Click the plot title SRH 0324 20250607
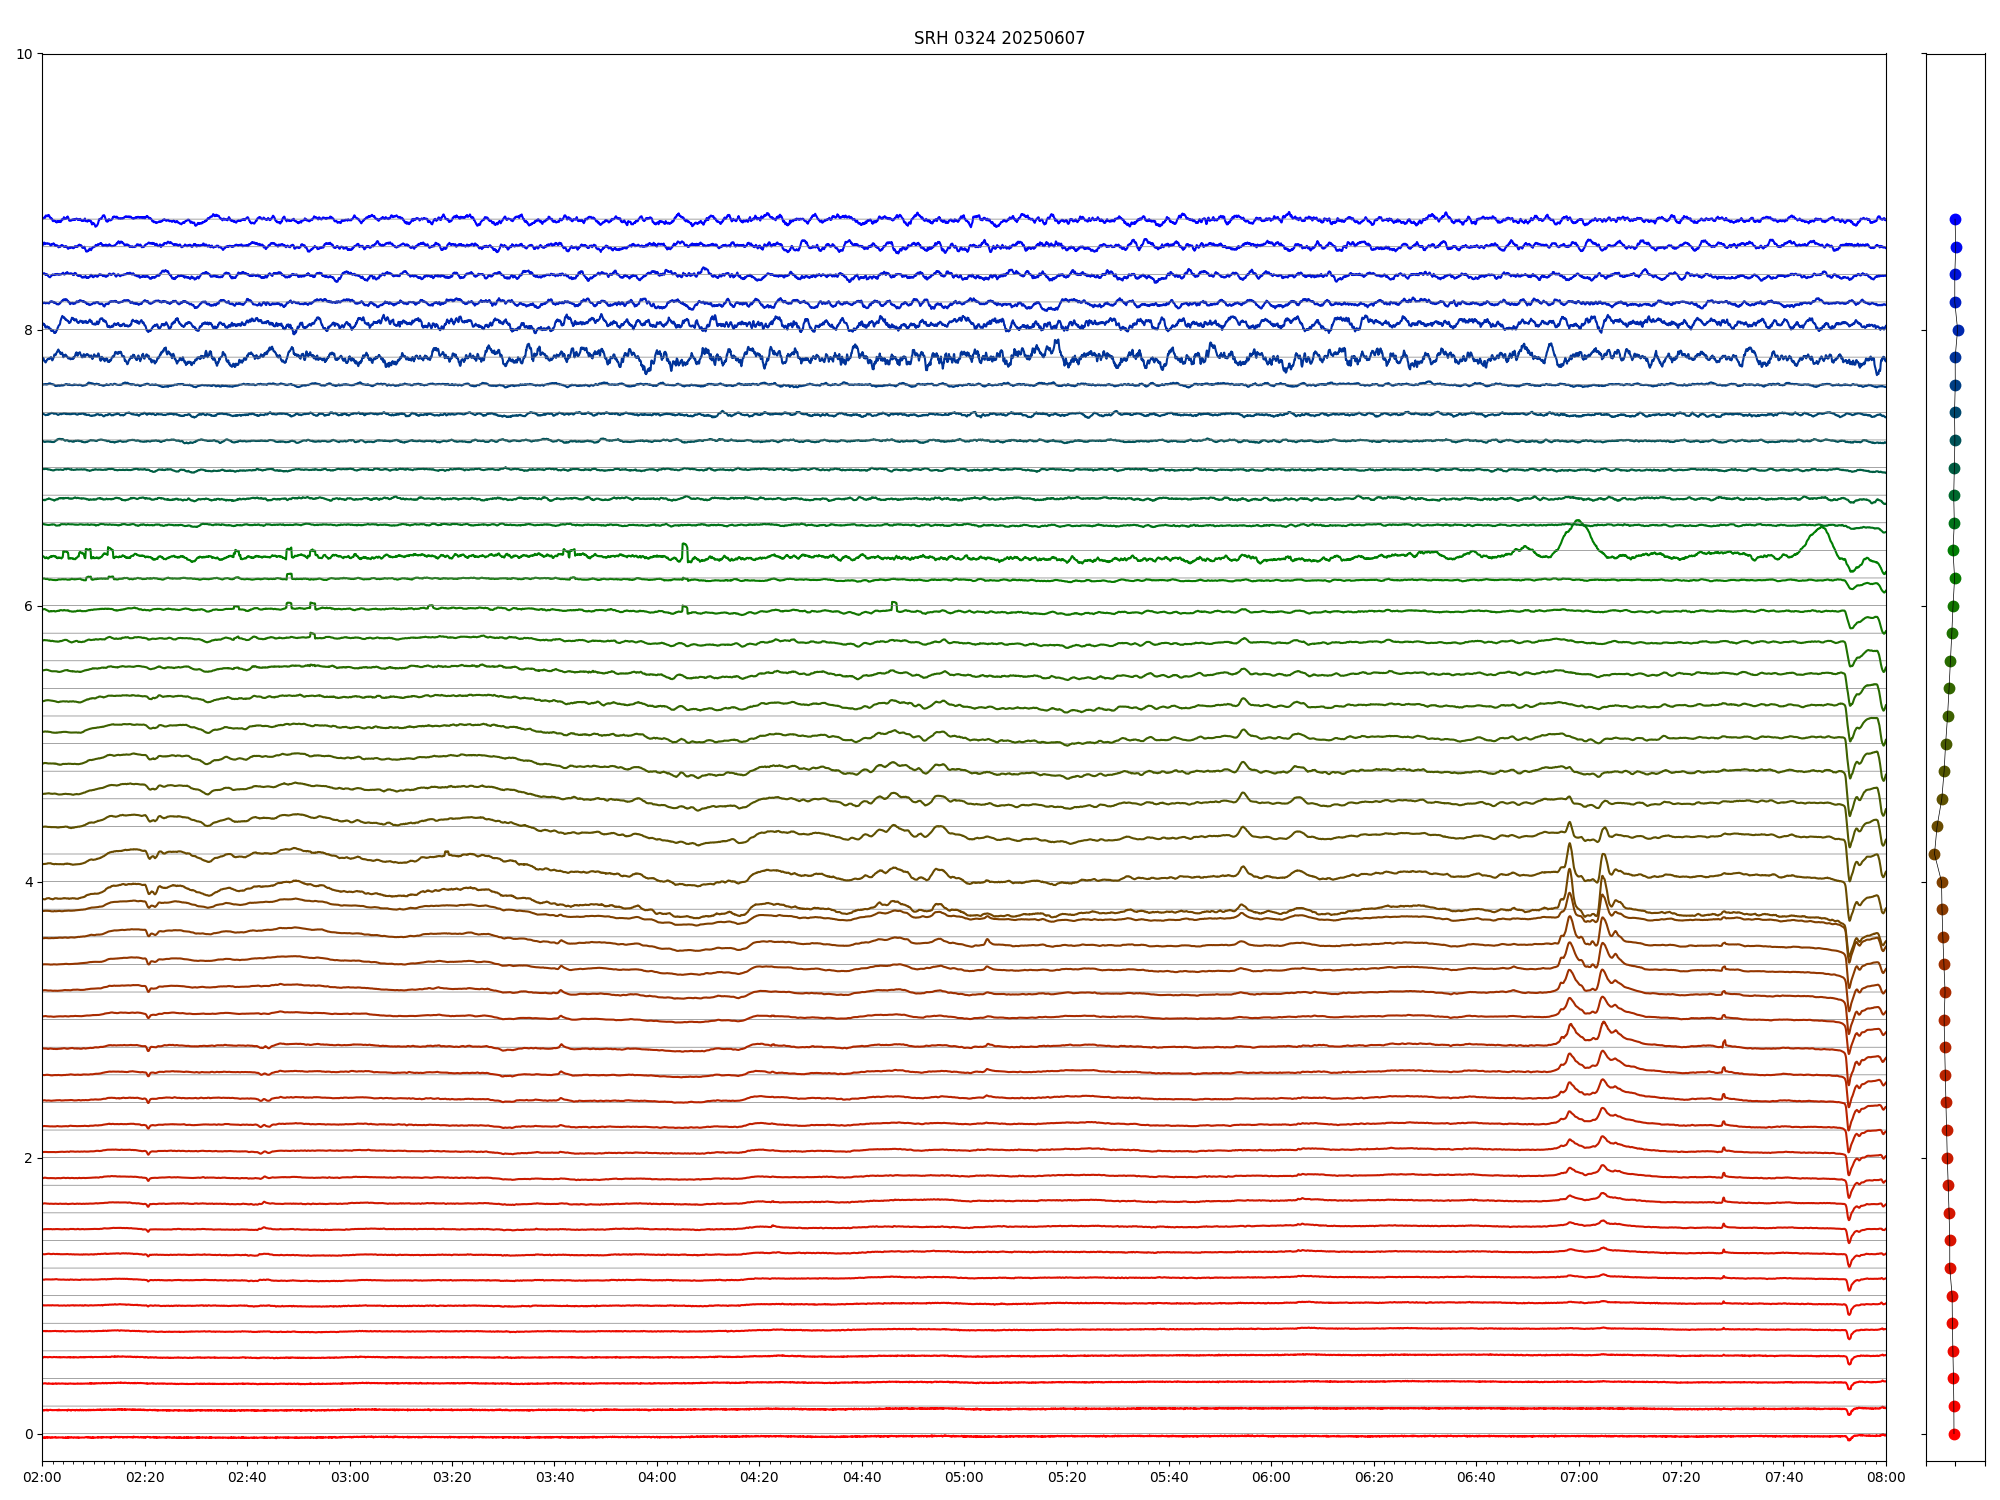 pos(999,38)
